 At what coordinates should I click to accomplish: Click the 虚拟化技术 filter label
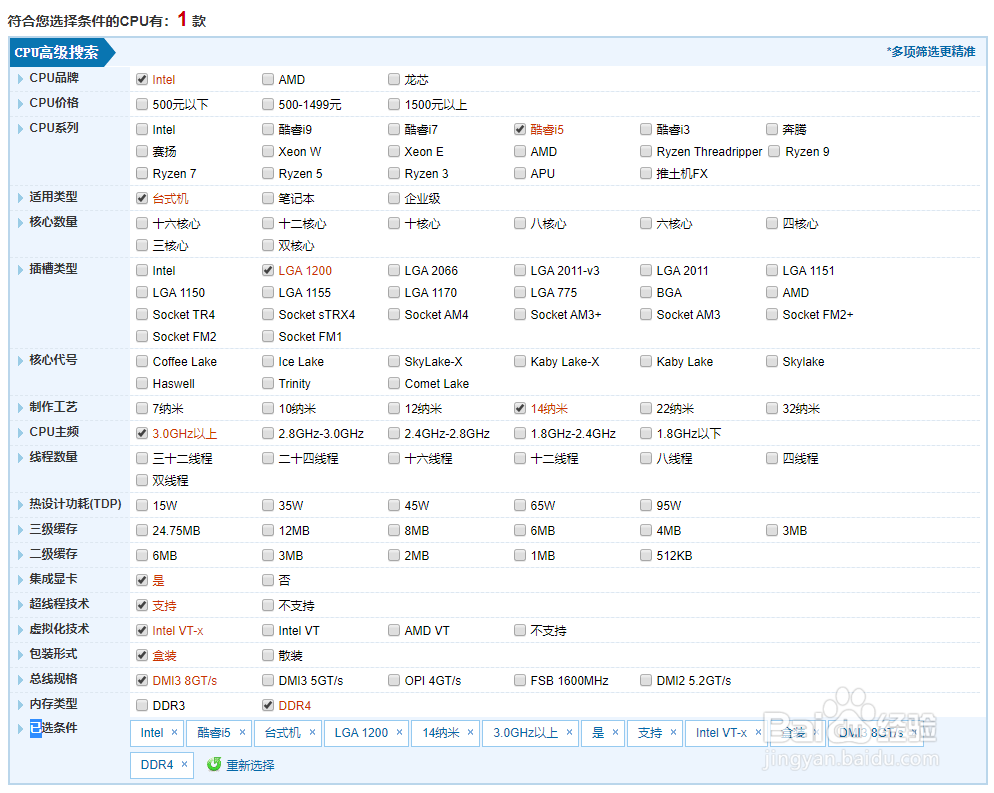tap(59, 629)
